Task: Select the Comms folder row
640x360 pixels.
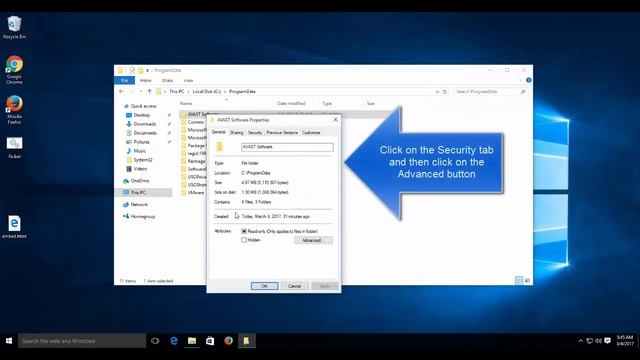Action: pyautogui.click(x=193, y=122)
